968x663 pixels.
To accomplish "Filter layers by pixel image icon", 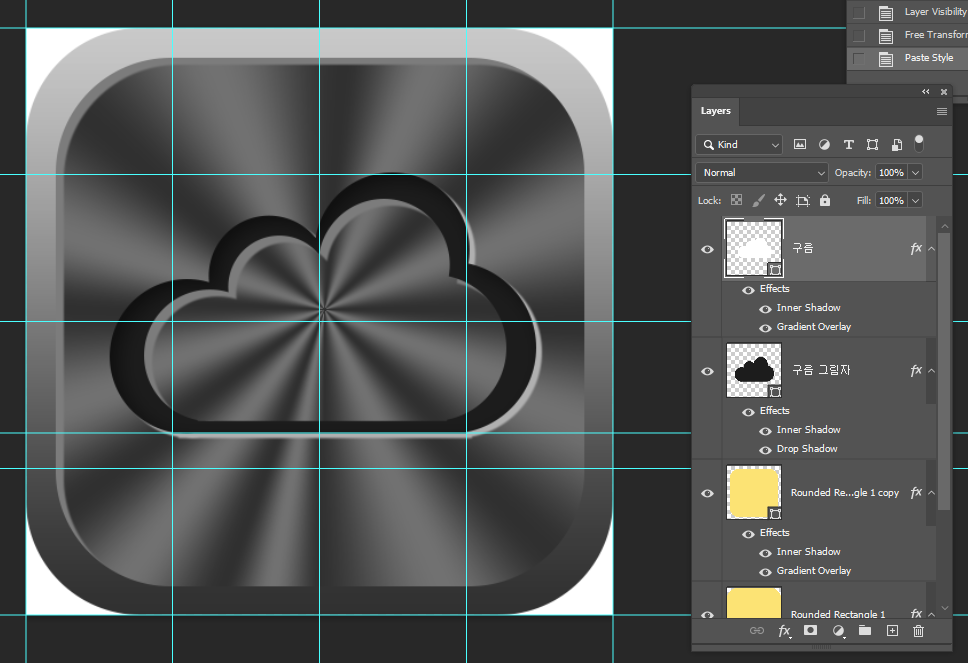I will 799,144.
